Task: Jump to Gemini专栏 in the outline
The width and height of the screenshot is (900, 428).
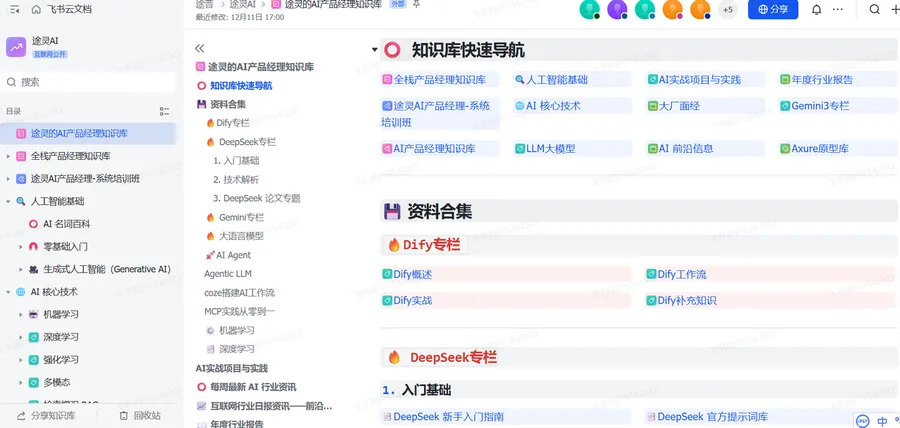Action: 241,217
